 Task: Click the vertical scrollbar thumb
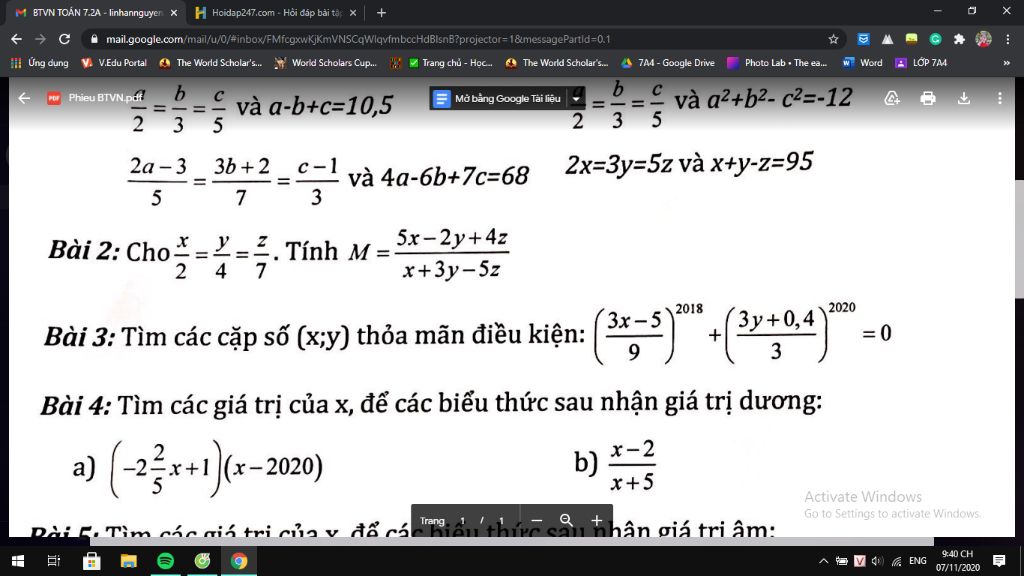pyautogui.click(x=1019, y=238)
